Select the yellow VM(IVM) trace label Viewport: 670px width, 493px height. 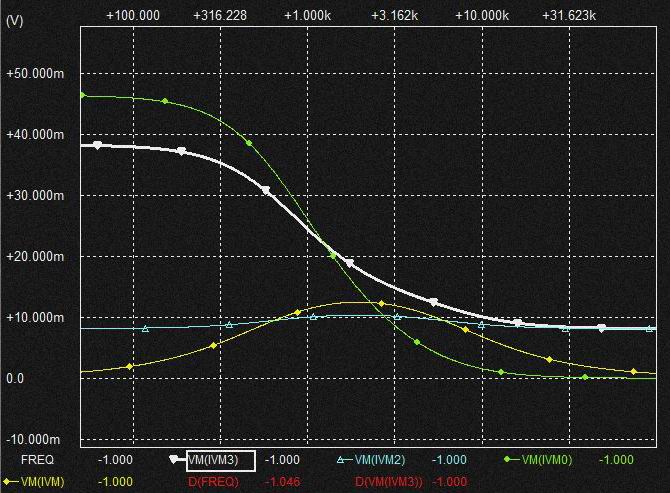pyautogui.click(x=45, y=481)
